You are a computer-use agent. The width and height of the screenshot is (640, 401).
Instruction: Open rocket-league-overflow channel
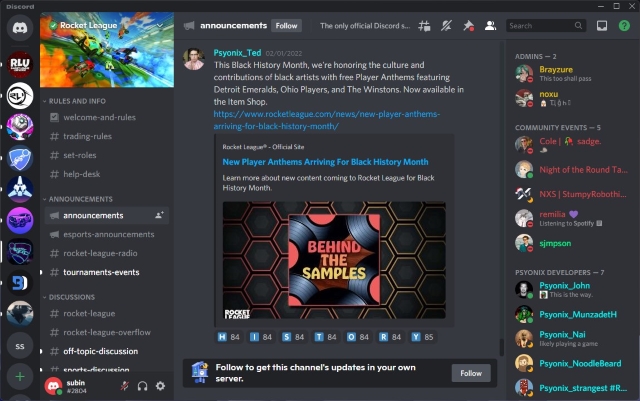[x=107, y=332]
